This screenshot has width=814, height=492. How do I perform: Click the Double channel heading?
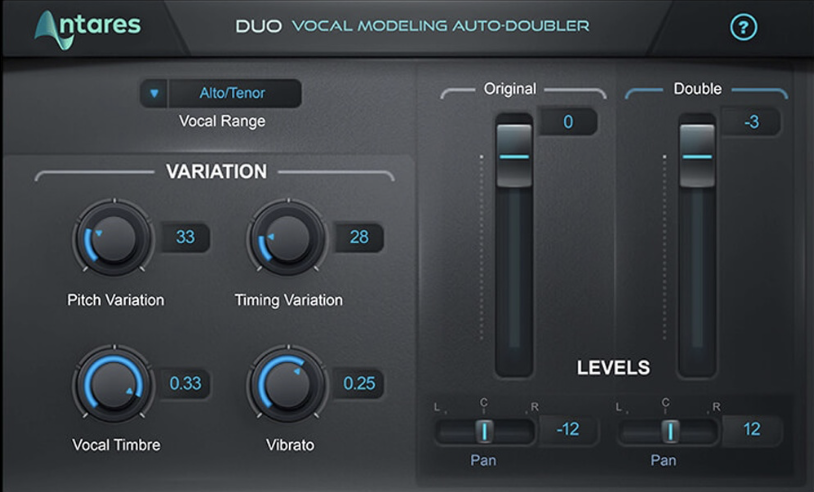698,89
